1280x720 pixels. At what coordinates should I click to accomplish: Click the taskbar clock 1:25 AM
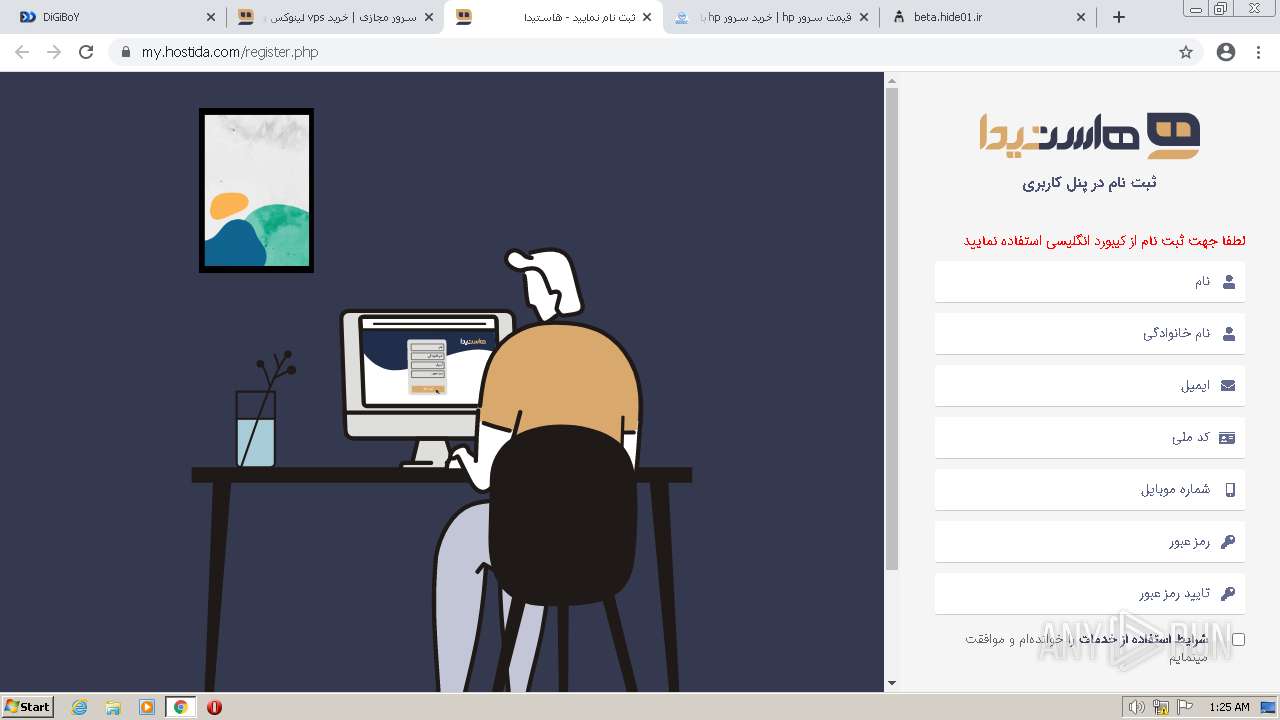(1229, 707)
